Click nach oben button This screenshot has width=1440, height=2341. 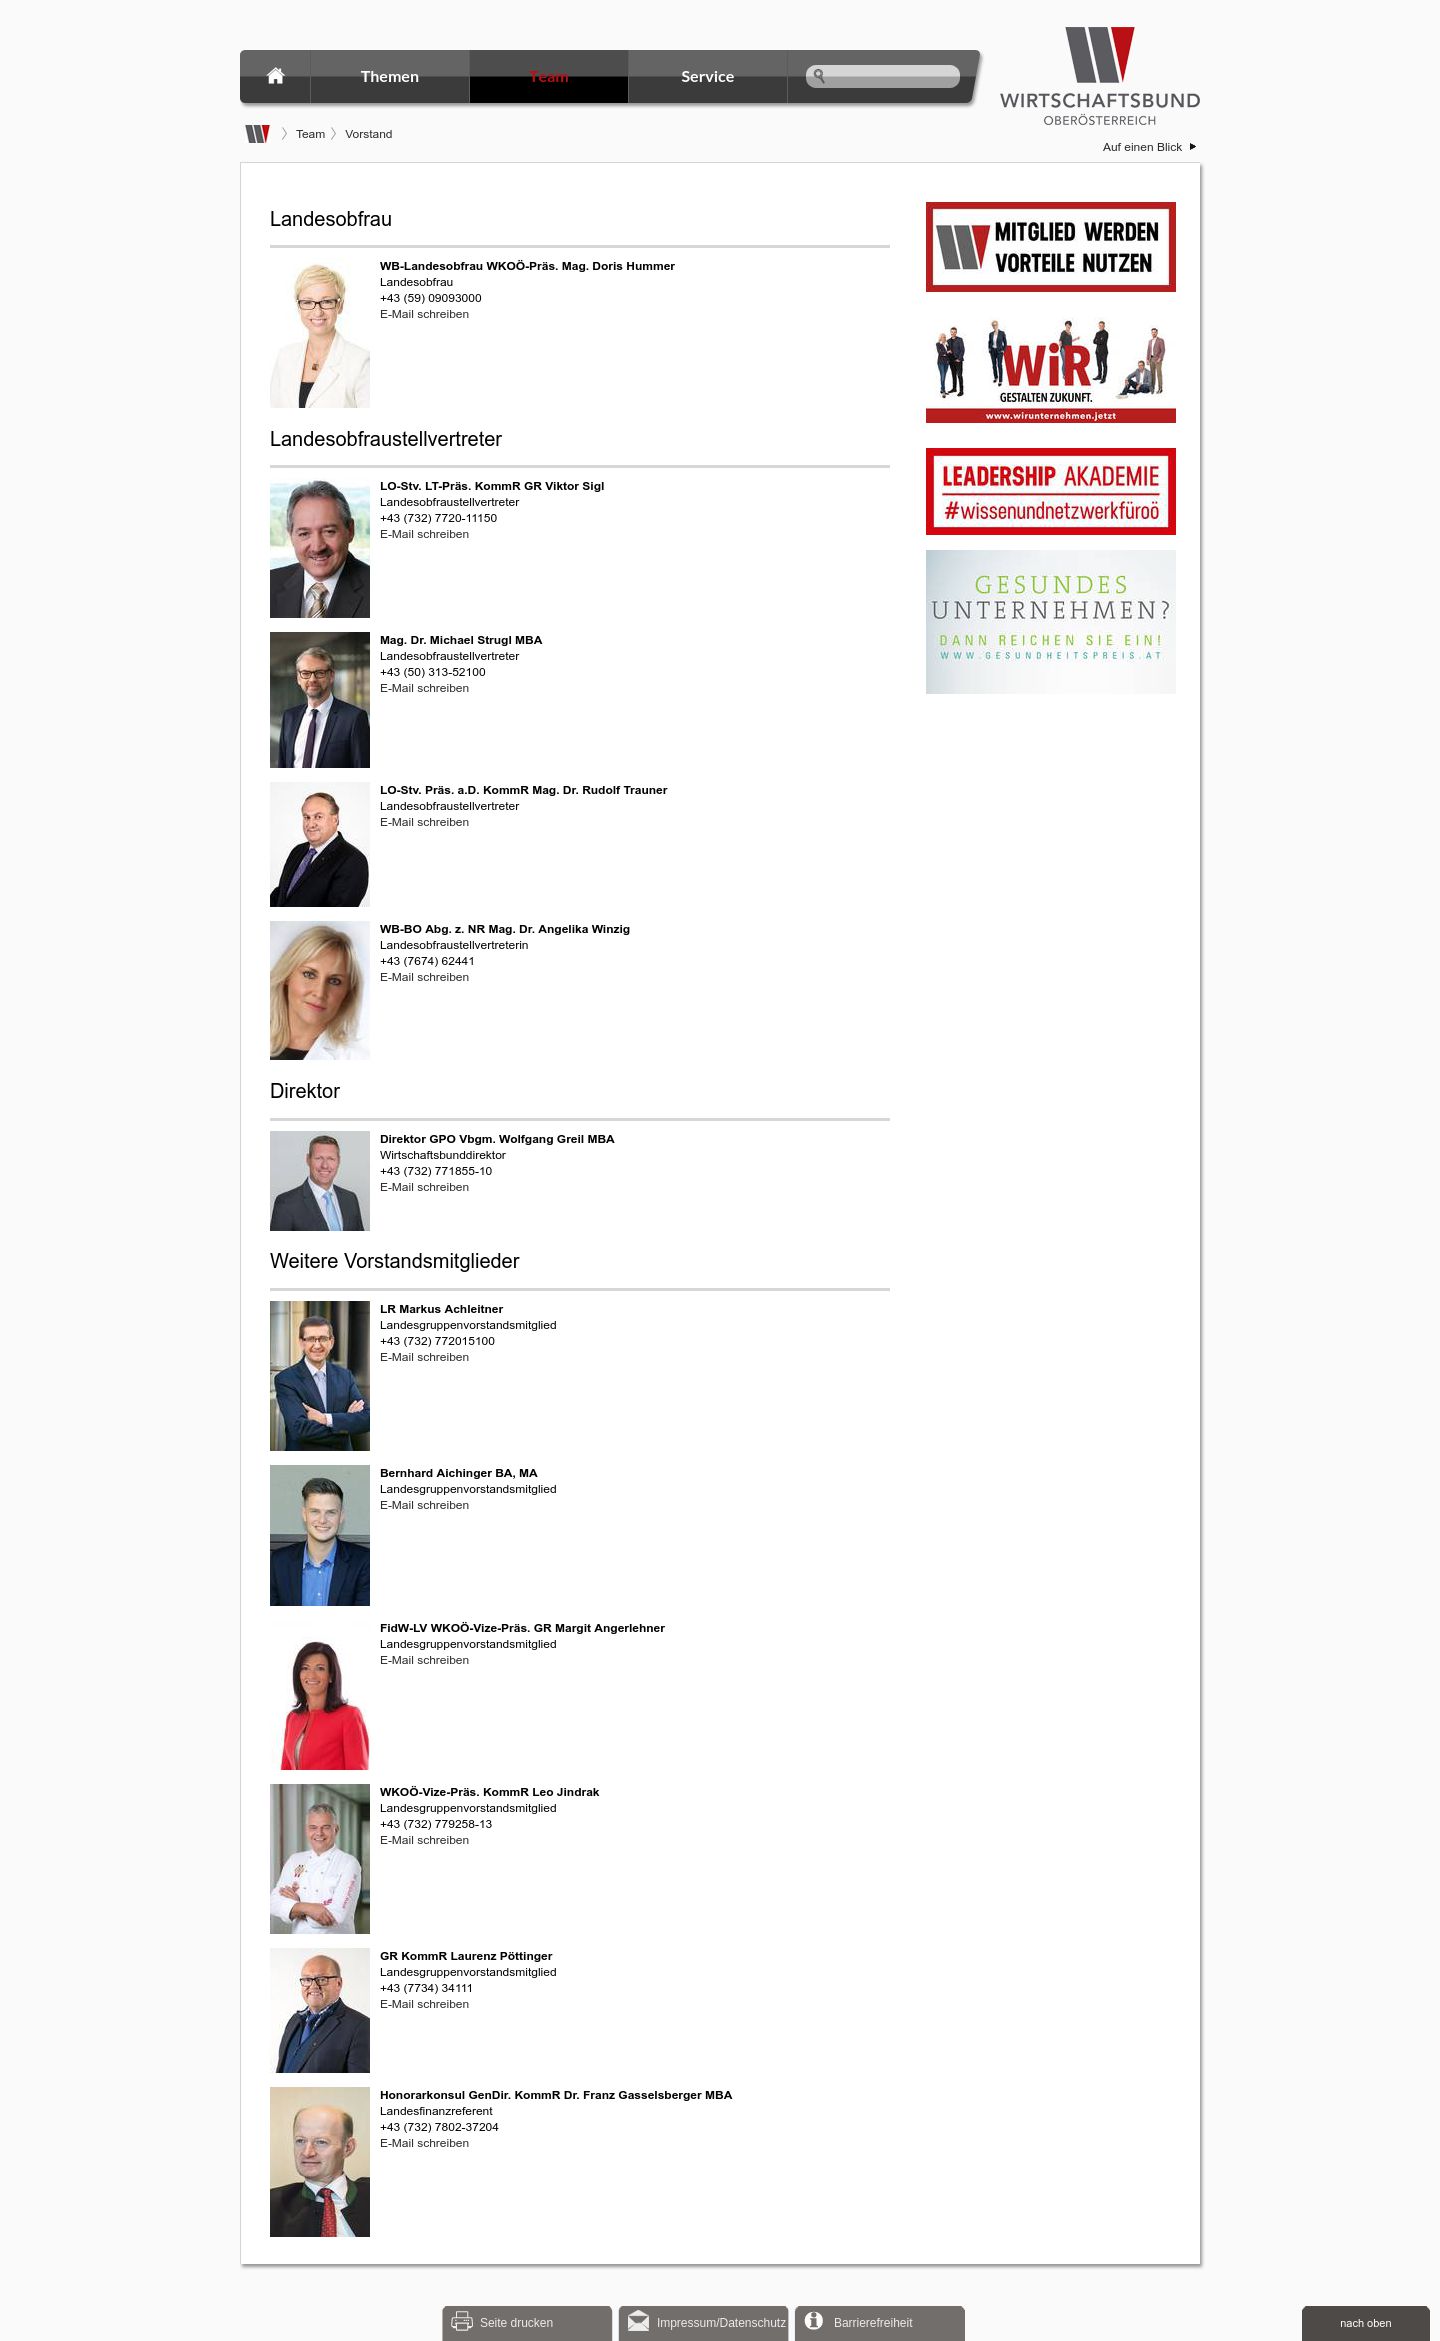[x=1365, y=2323]
